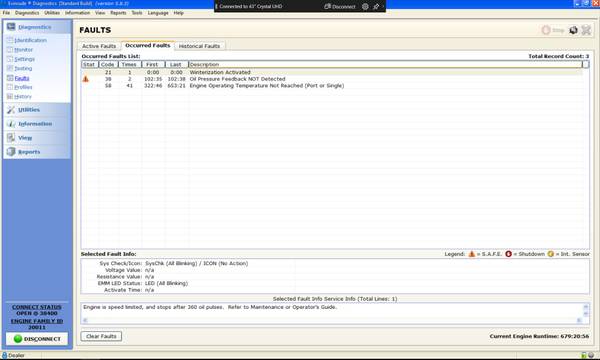Select the Occurred Faults tab

148,45
